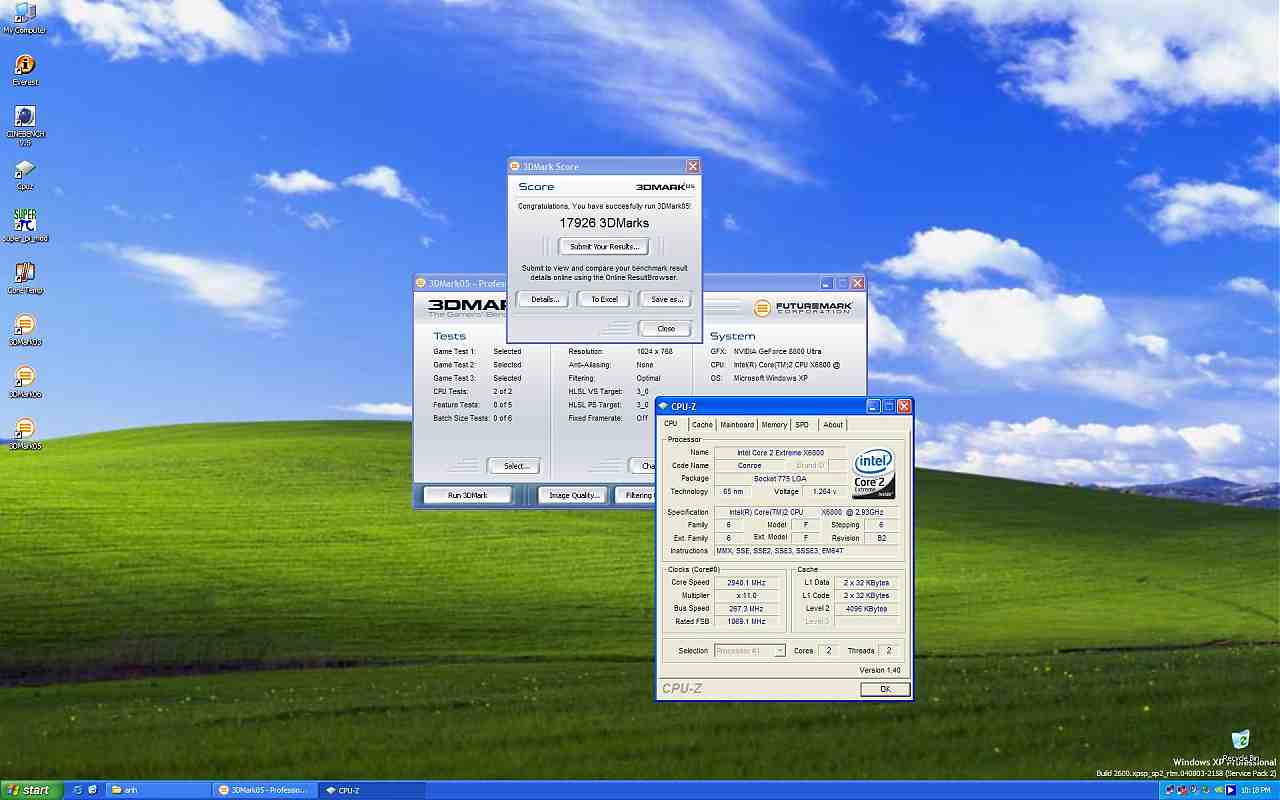
Task: Click the Instructions field in CPU-Z
Action: click(x=808, y=551)
